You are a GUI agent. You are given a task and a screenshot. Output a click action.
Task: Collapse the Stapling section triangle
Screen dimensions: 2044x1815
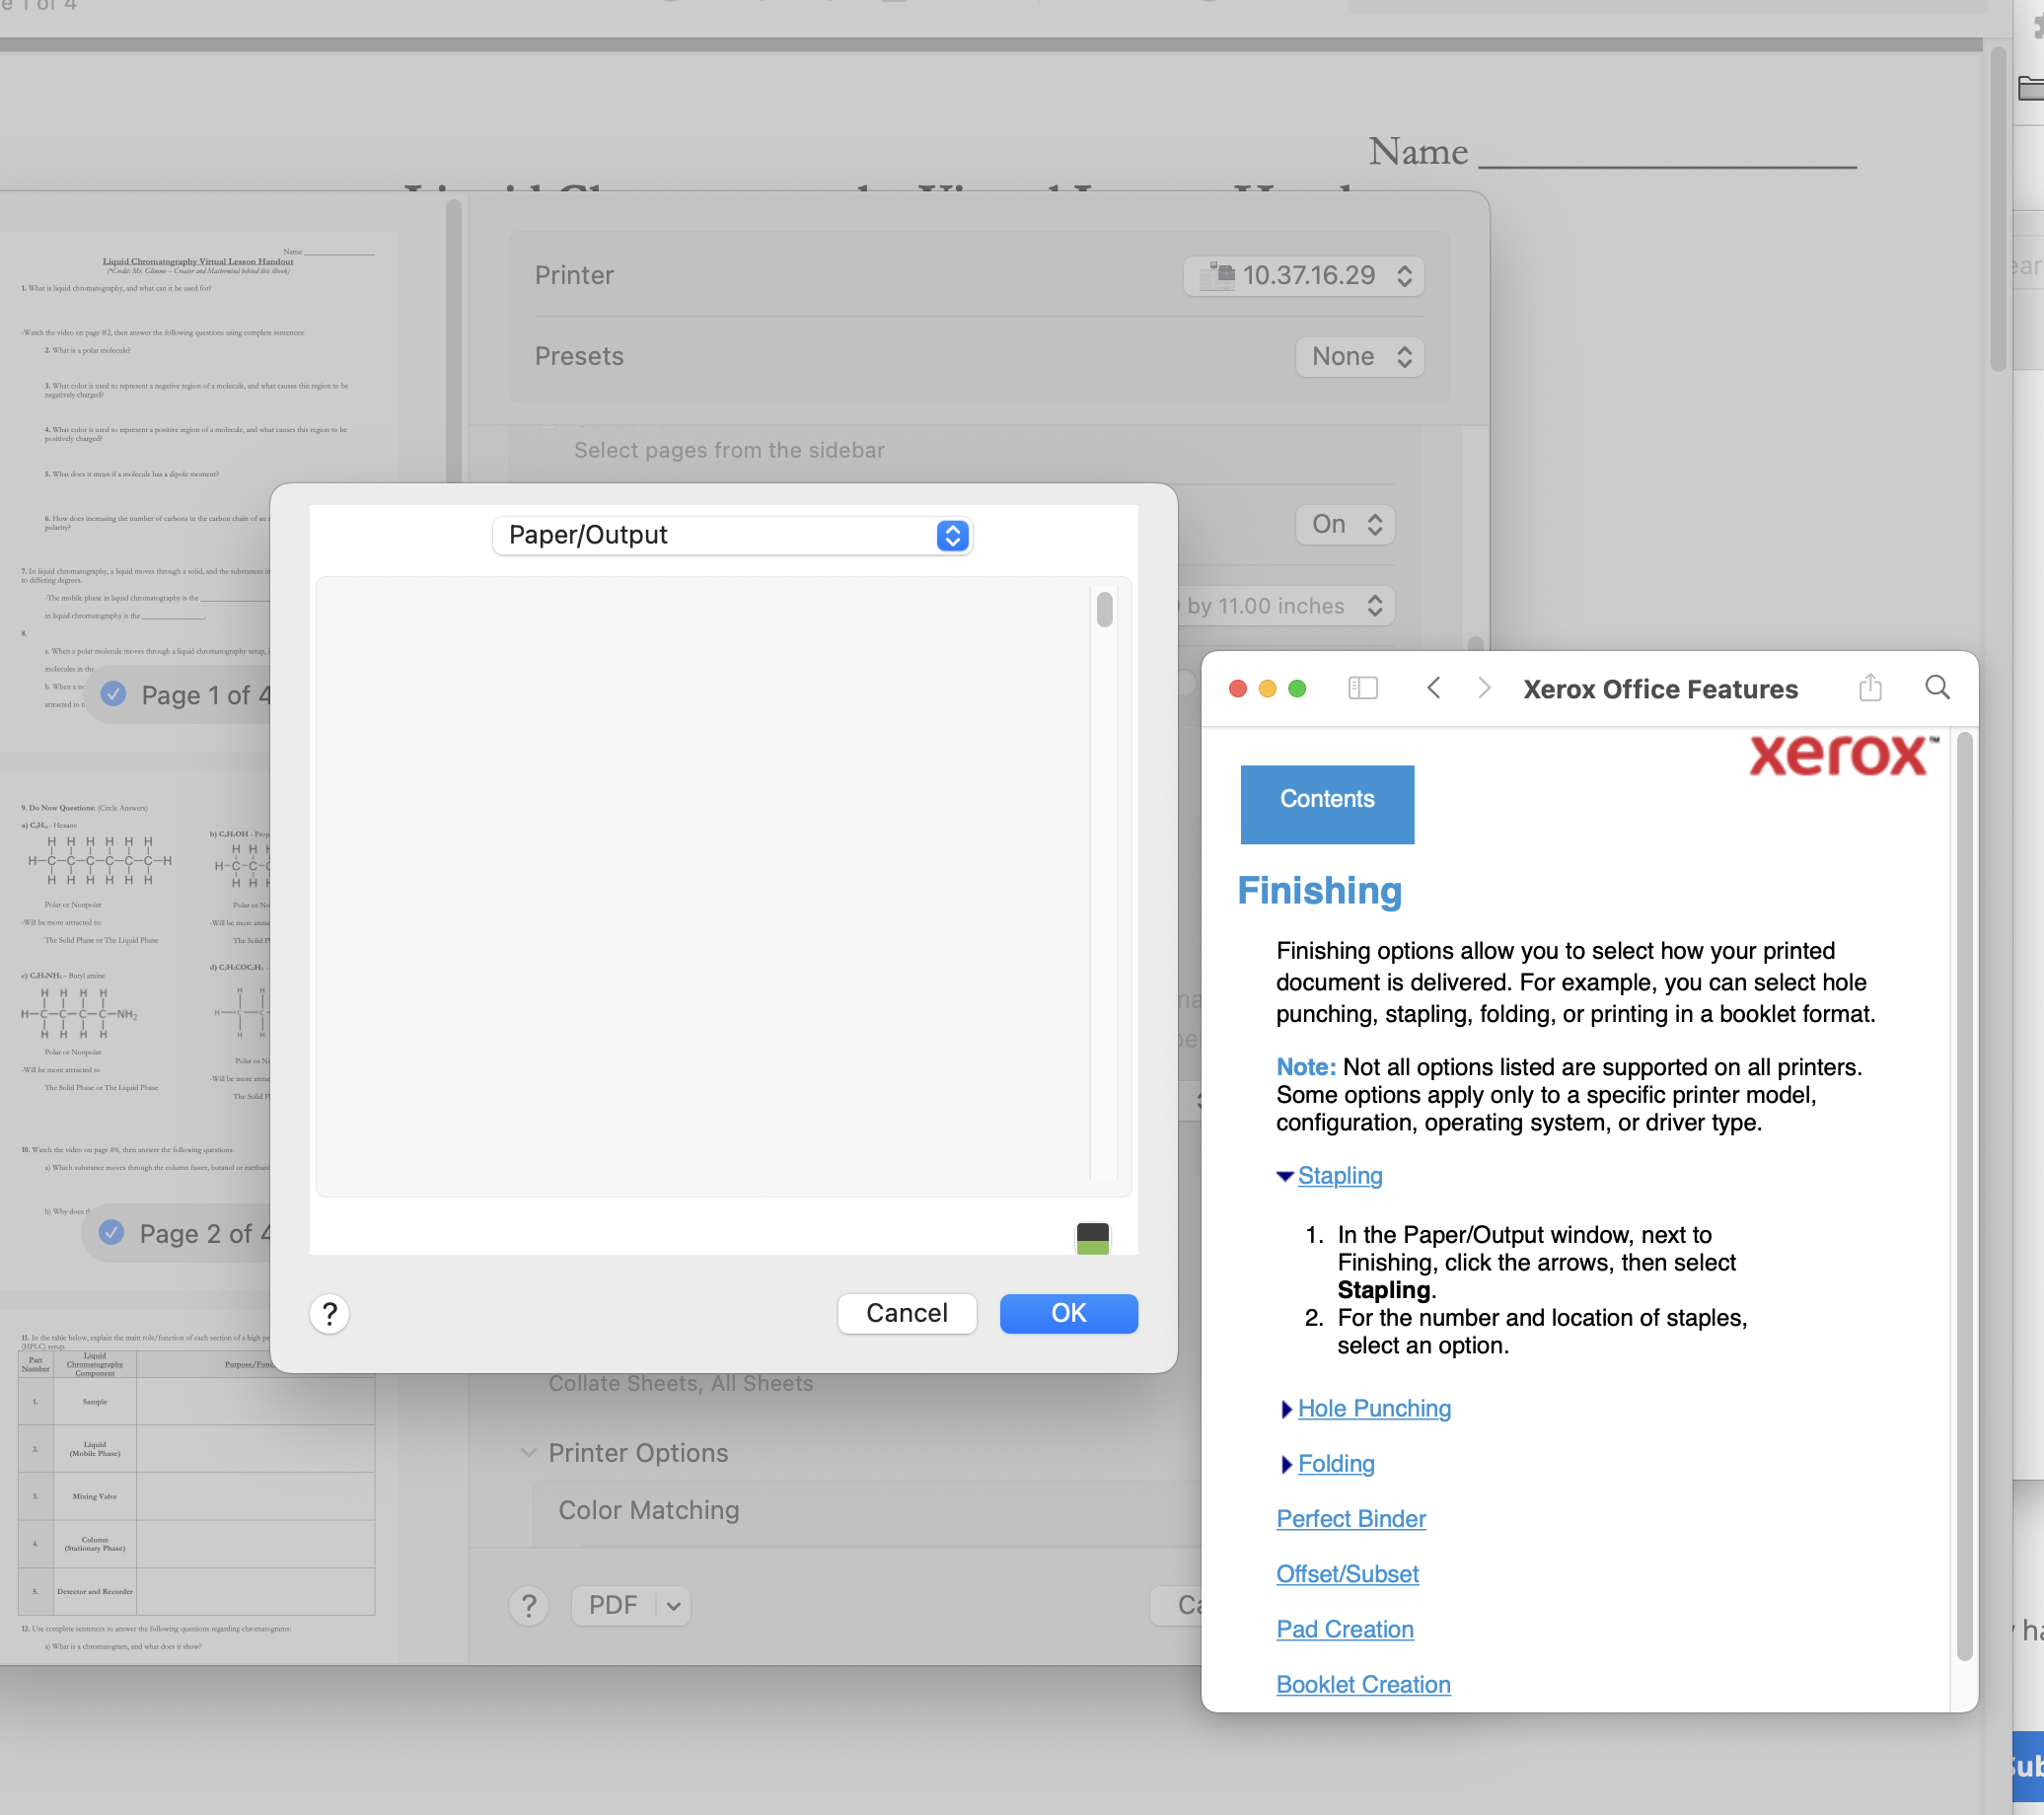tap(1285, 1176)
